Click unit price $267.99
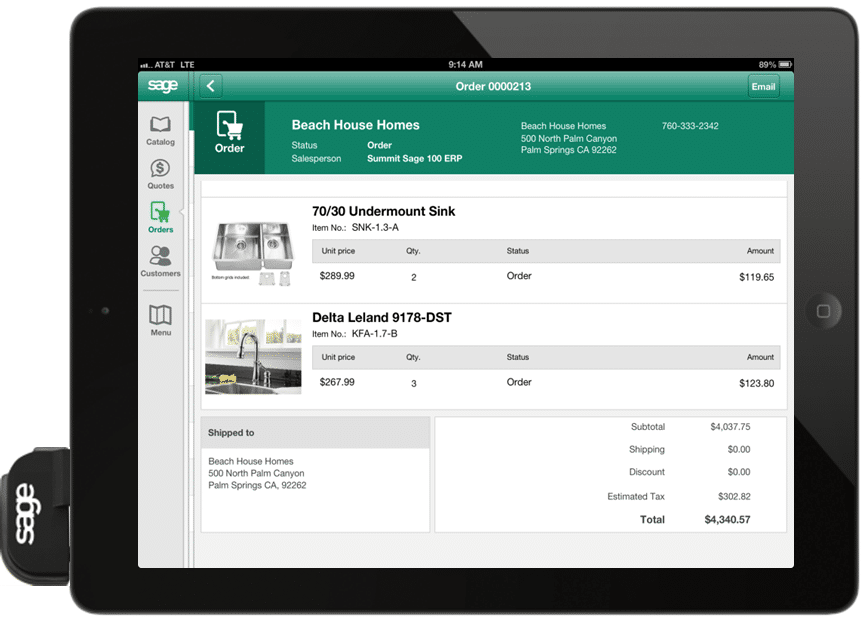 pyautogui.click(x=337, y=382)
